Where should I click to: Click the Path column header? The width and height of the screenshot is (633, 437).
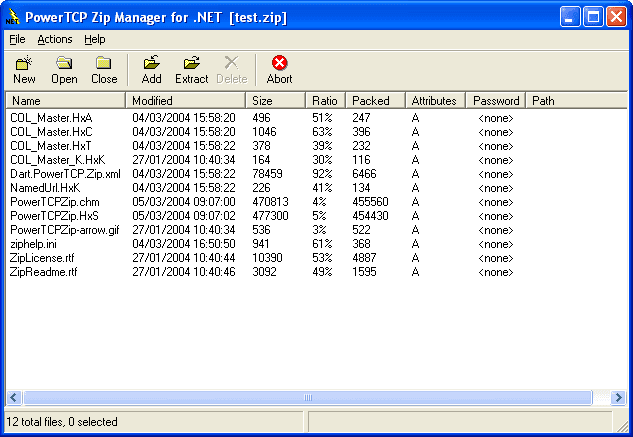[x=576, y=101]
